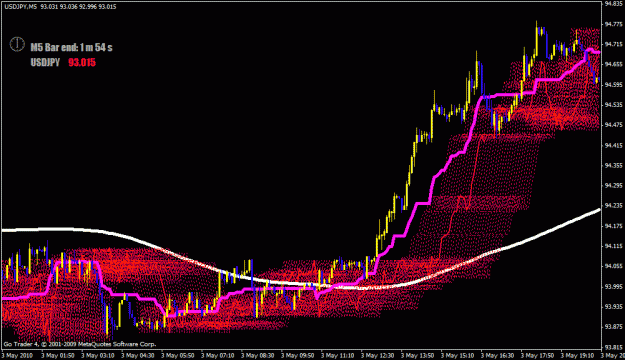Click the '3 May 04:30' time label
This screenshot has width=625, height=360.
tap(138, 355)
